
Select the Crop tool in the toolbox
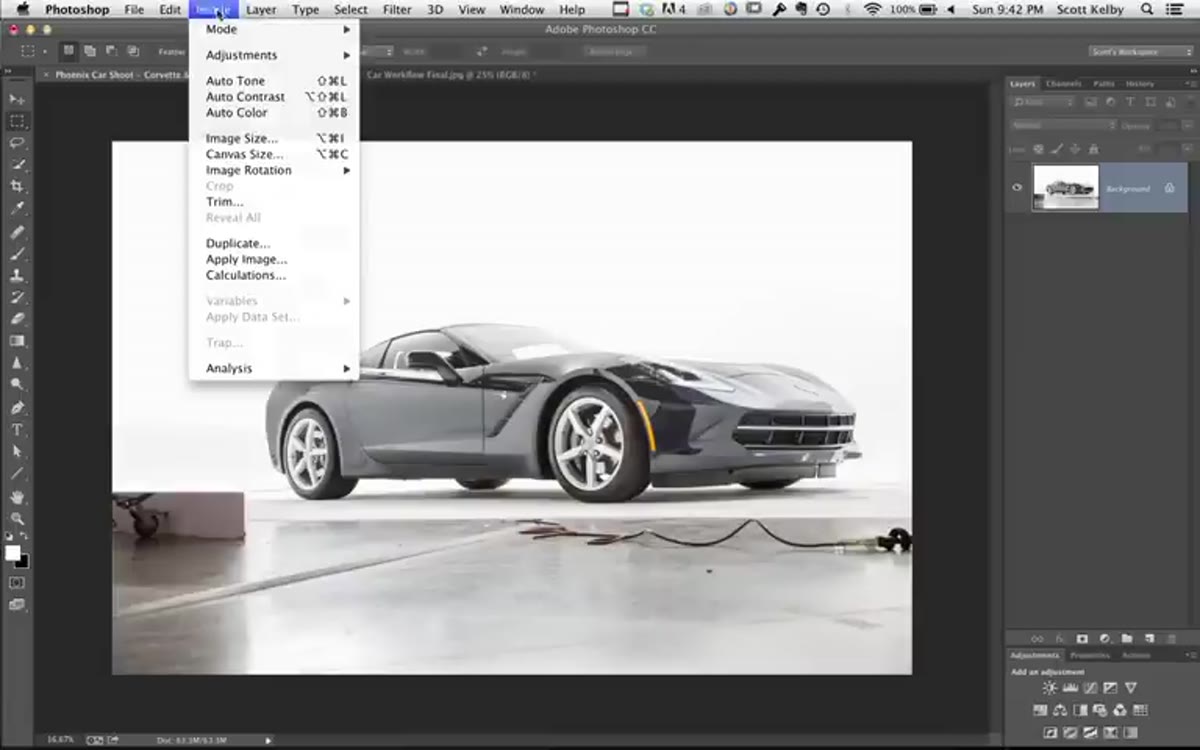(17, 187)
